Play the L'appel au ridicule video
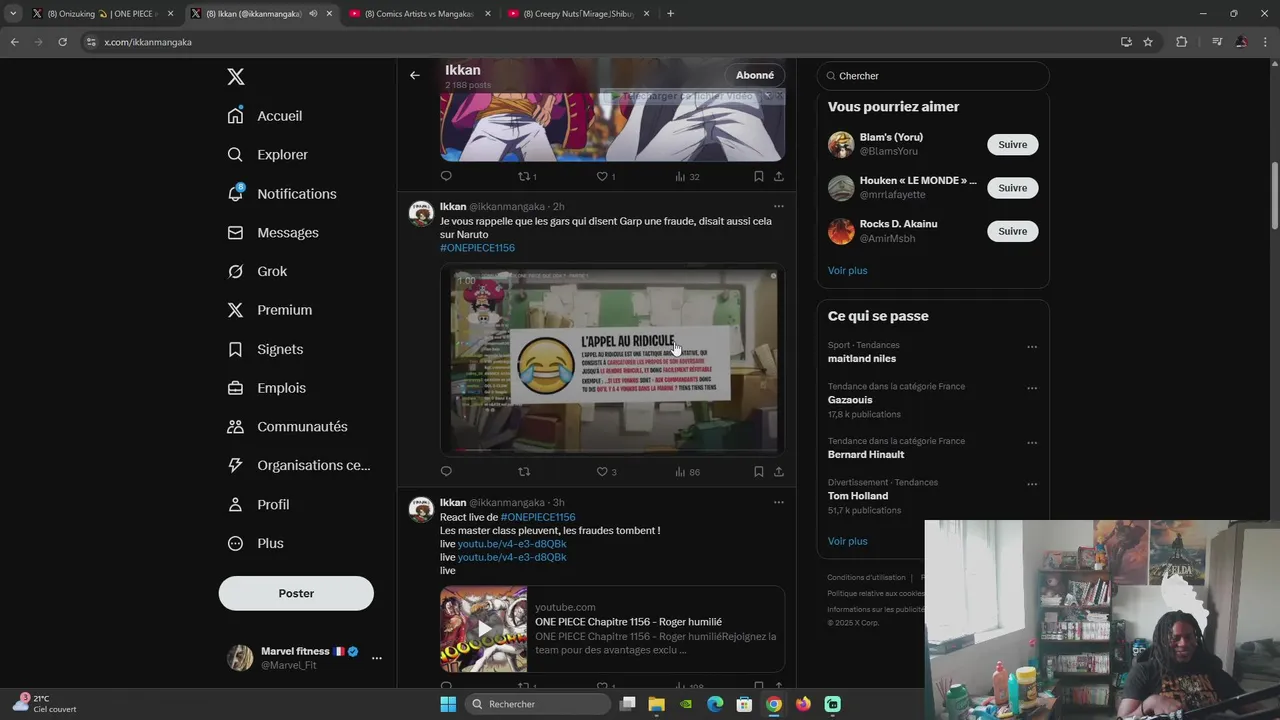The width and height of the screenshot is (1280, 720). (612, 360)
